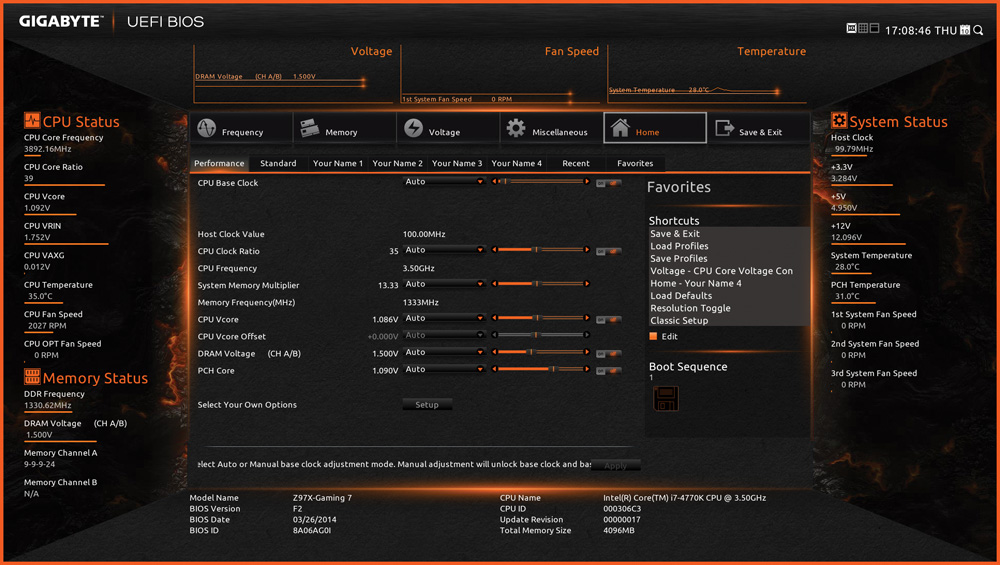
Task: Open the DRAM Voltage Auto dropdown
Action: tap(444, 352)
